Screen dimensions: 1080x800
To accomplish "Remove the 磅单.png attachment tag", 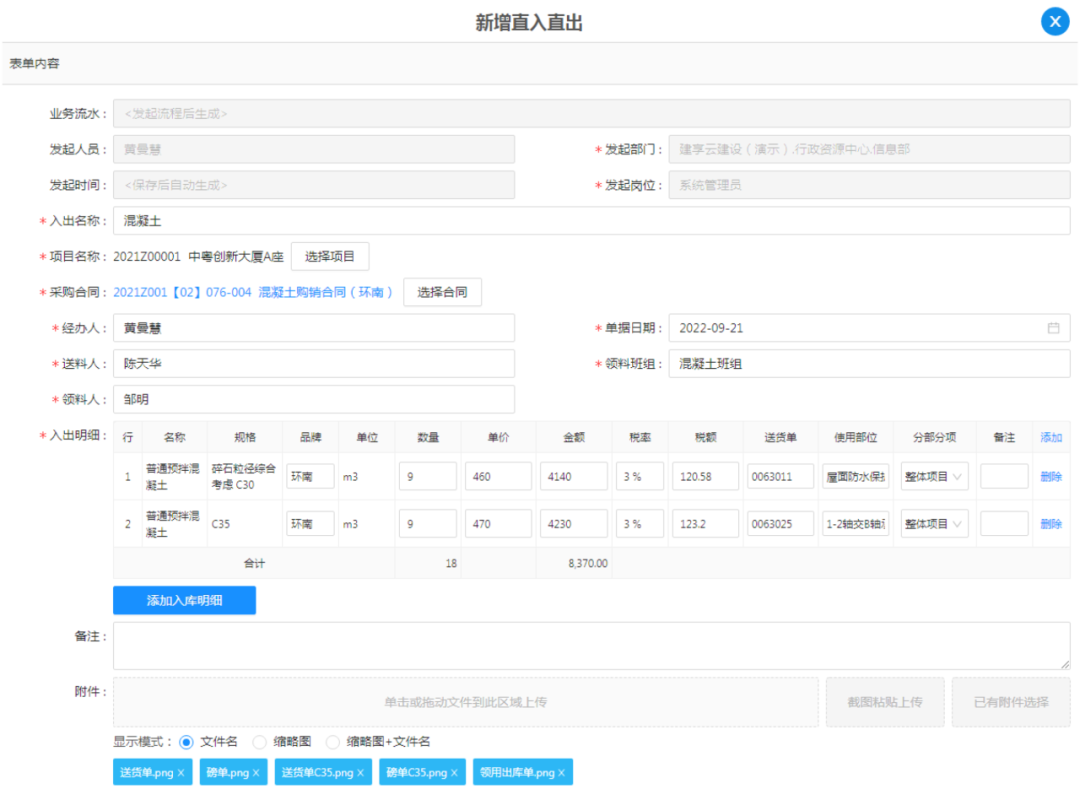I will point(256,773).
